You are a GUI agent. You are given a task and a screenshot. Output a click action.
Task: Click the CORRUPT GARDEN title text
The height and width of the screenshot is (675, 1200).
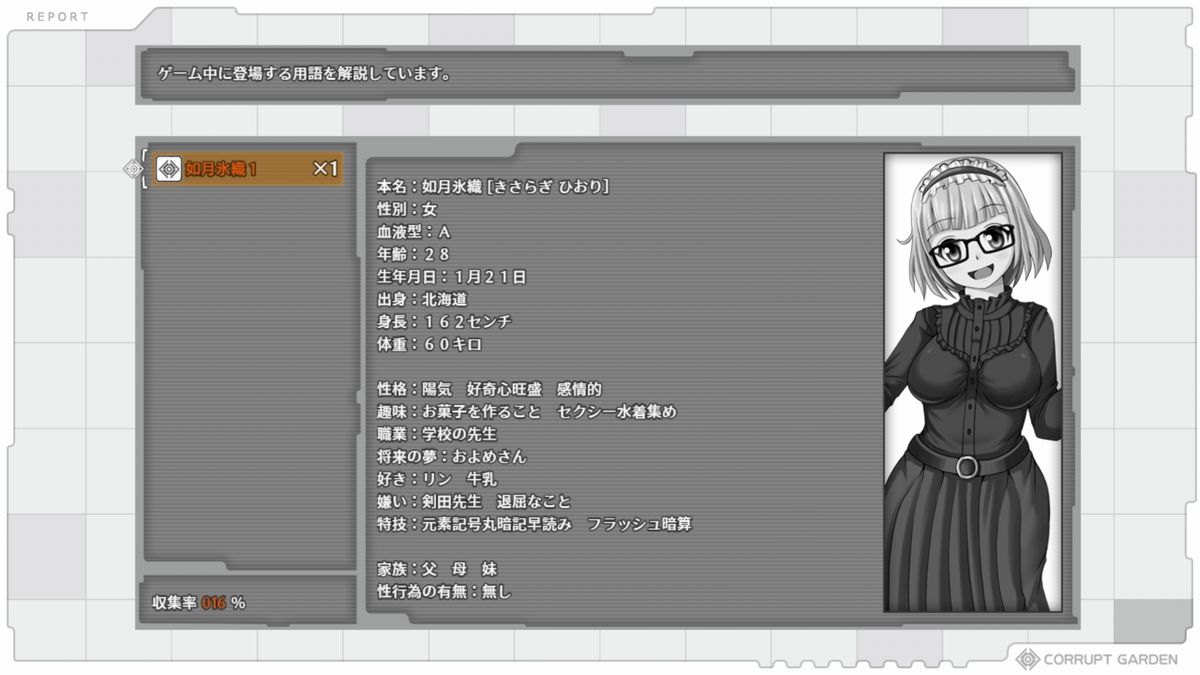[x=1110, y=660]
